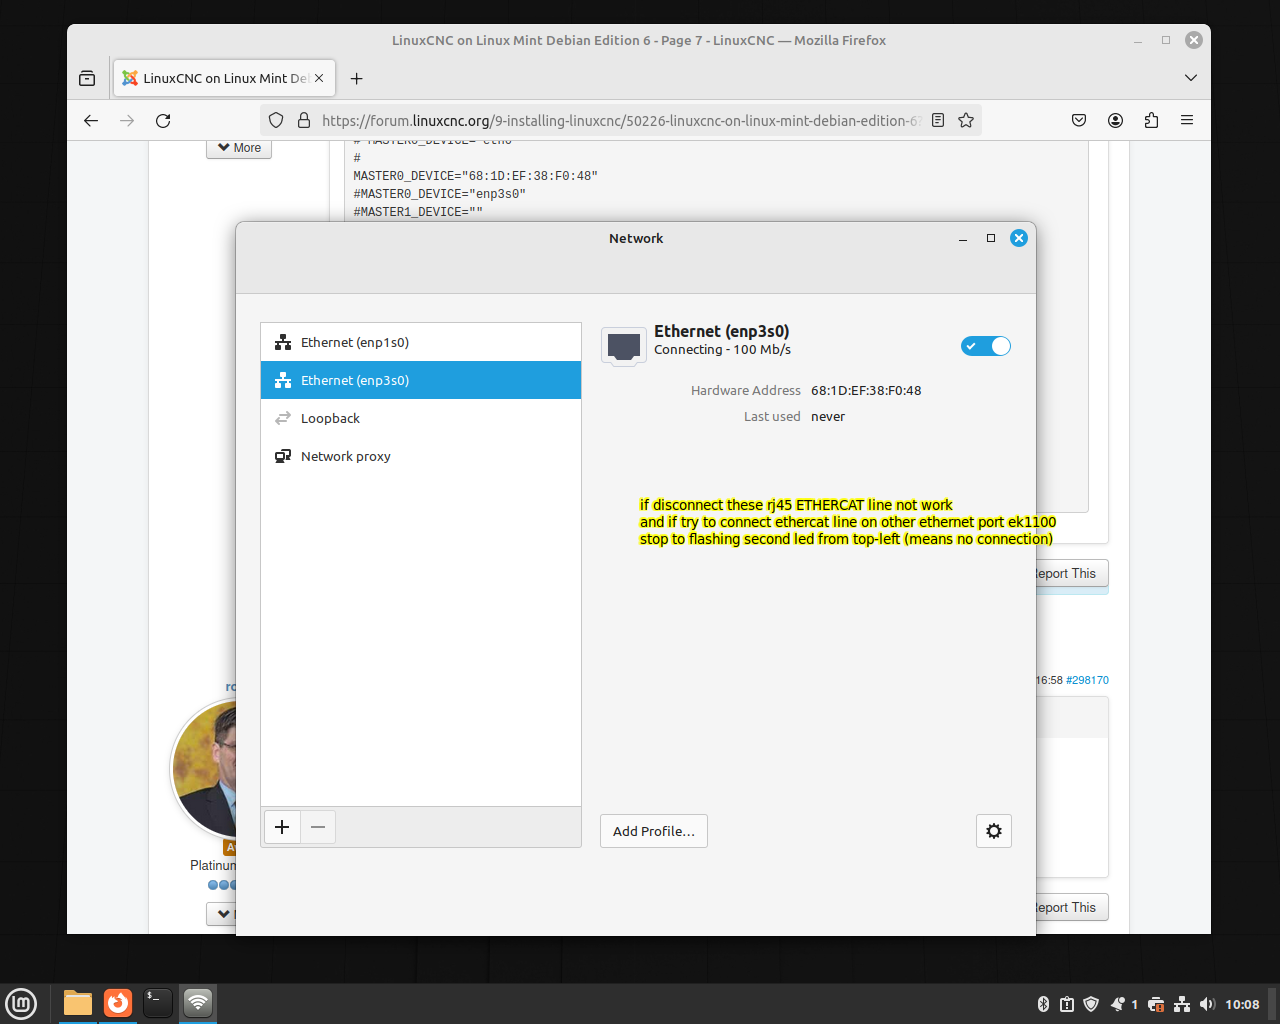Image resolution: width=1280 pixels, height=1024 pixels.
Task: Open post link #298170
Action: pos(1087,680)
